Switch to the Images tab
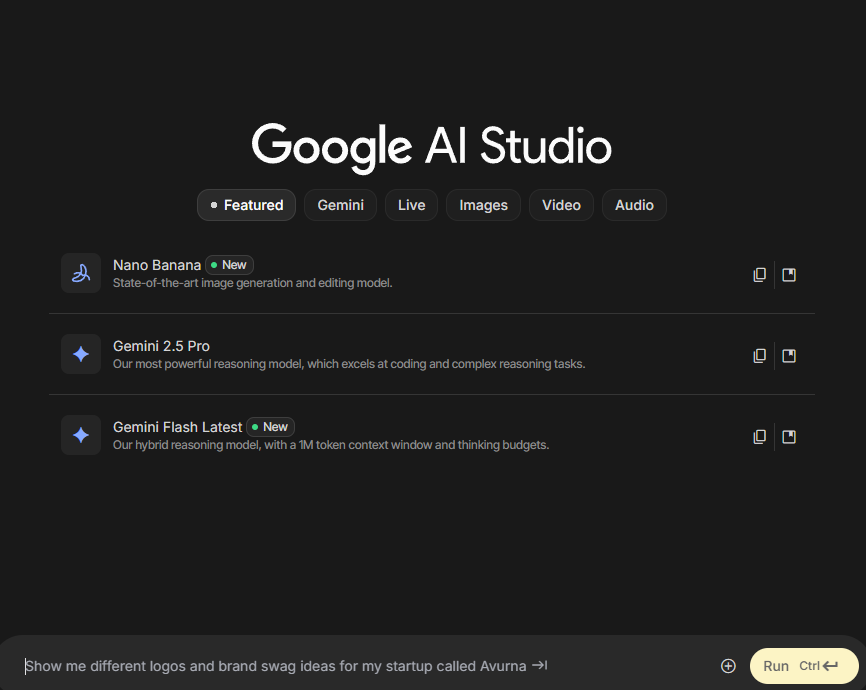Image resolution: width=866 pixels, height=690 pixels. pyautogui.click(x=483, y=205)
